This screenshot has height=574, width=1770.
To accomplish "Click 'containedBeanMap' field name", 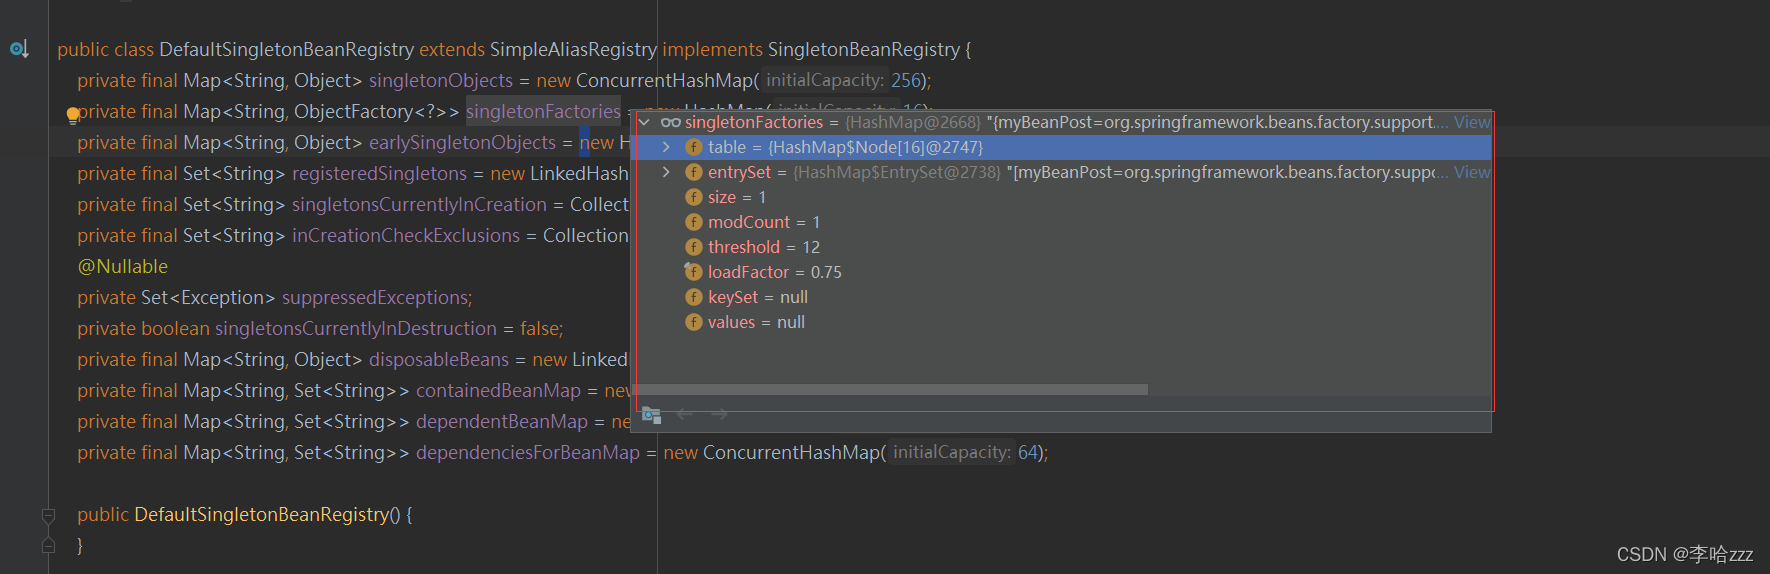I will [x=498, y=390].
